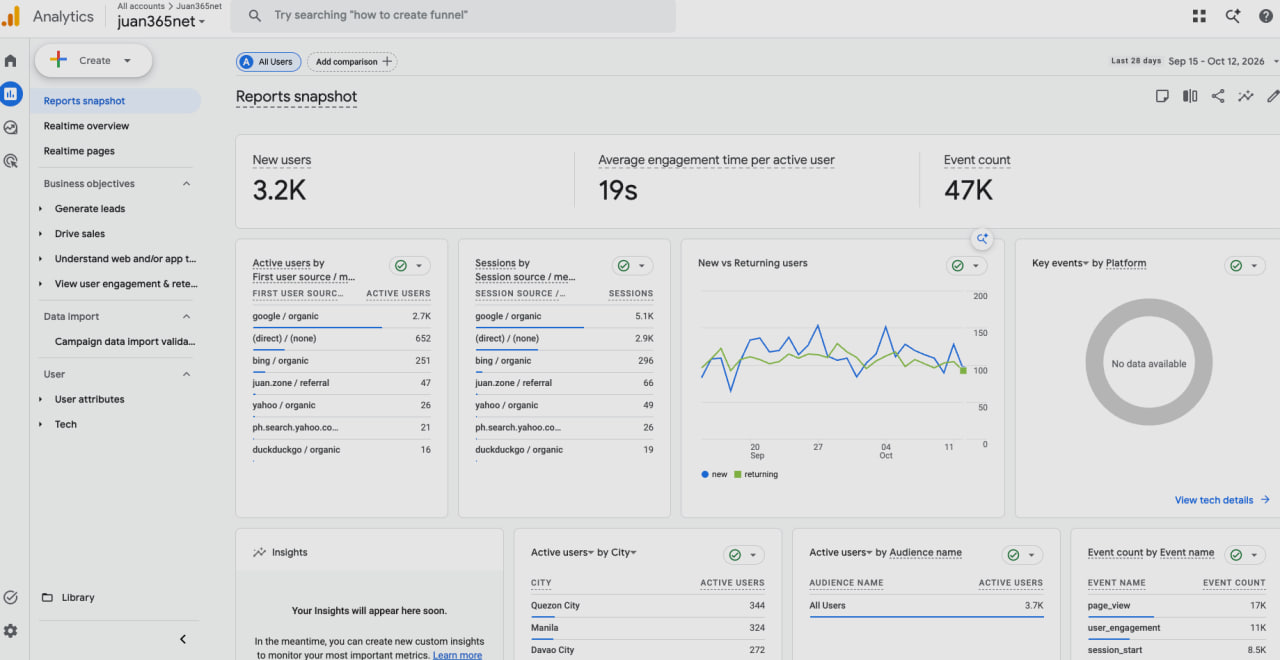This screenshot has height=660, width=1280.
Task: Click the Help question mark icon
Action: pos(1266,16)
